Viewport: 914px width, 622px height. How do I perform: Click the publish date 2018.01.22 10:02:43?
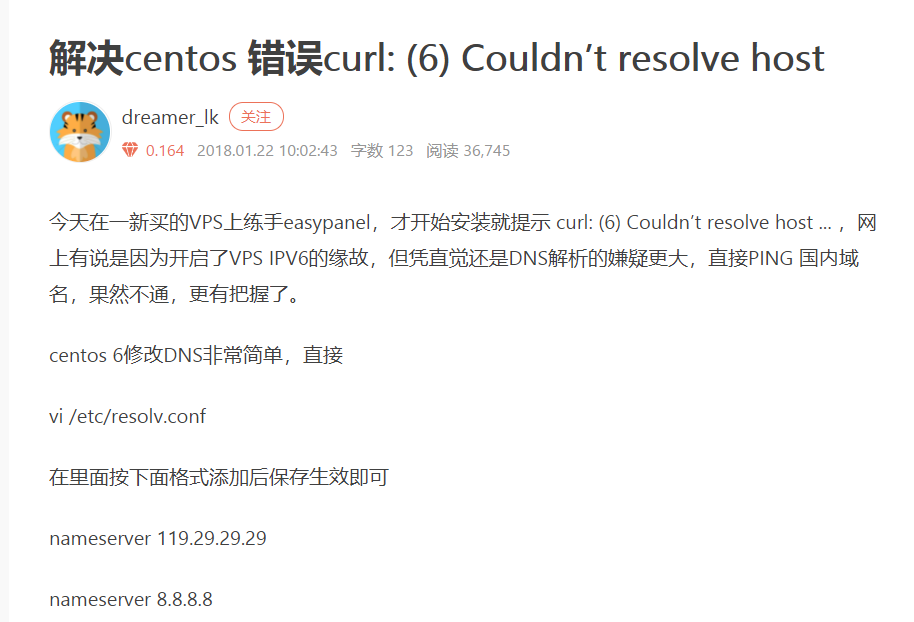pyautogui.click(x=267, y=150)
